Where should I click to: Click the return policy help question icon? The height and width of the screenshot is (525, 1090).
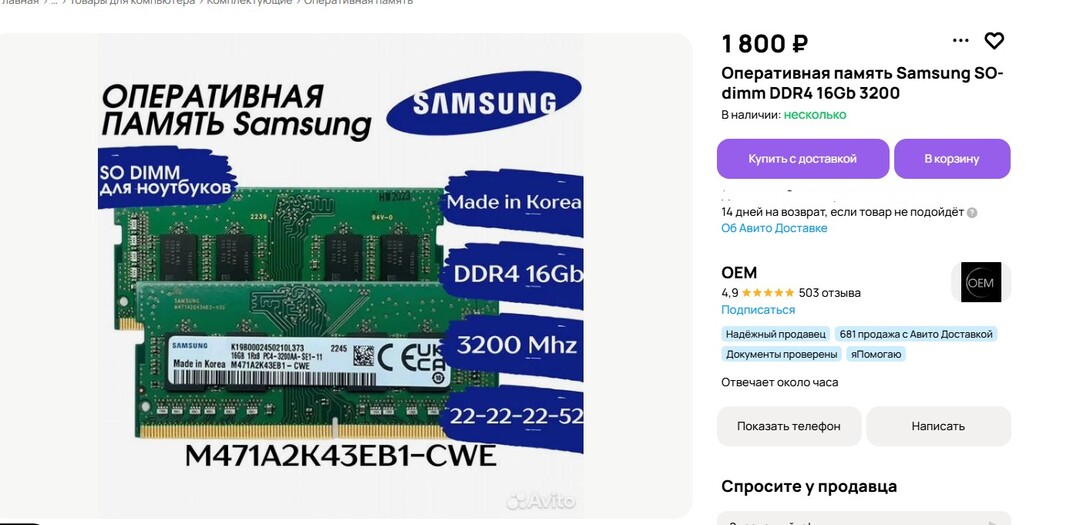coord(972,213)
